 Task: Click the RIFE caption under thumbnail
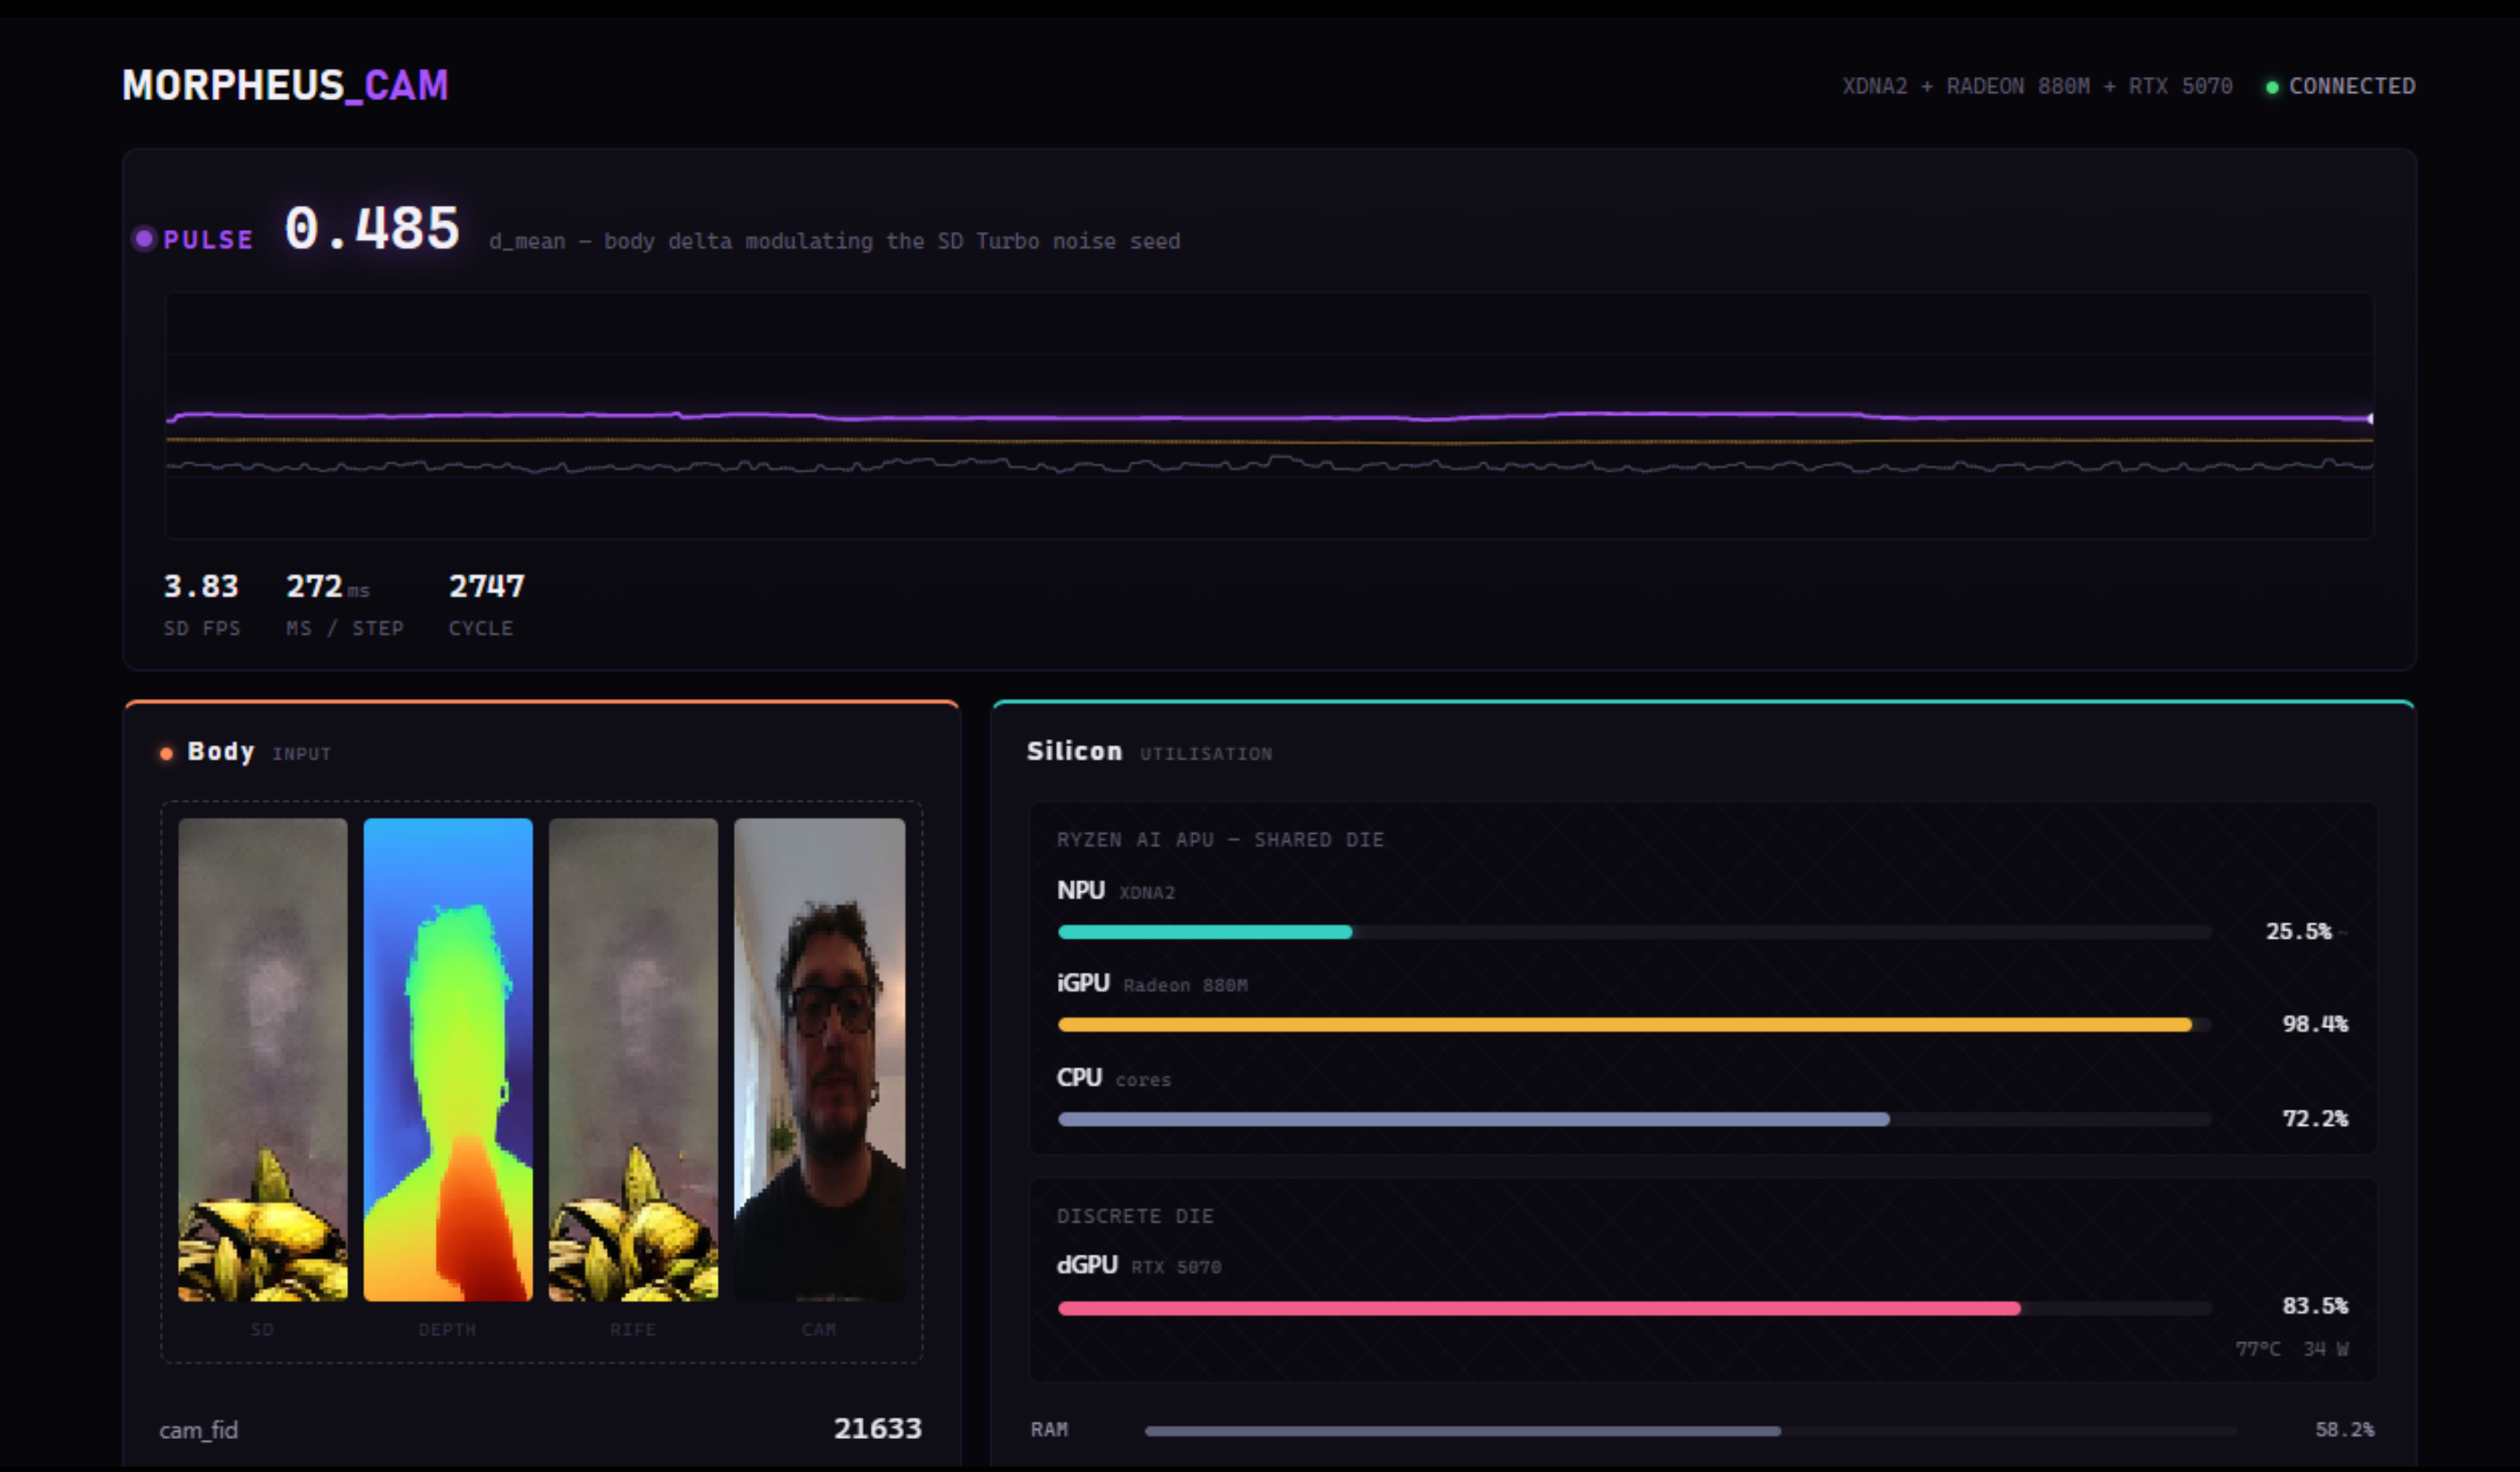[633, 1329]
